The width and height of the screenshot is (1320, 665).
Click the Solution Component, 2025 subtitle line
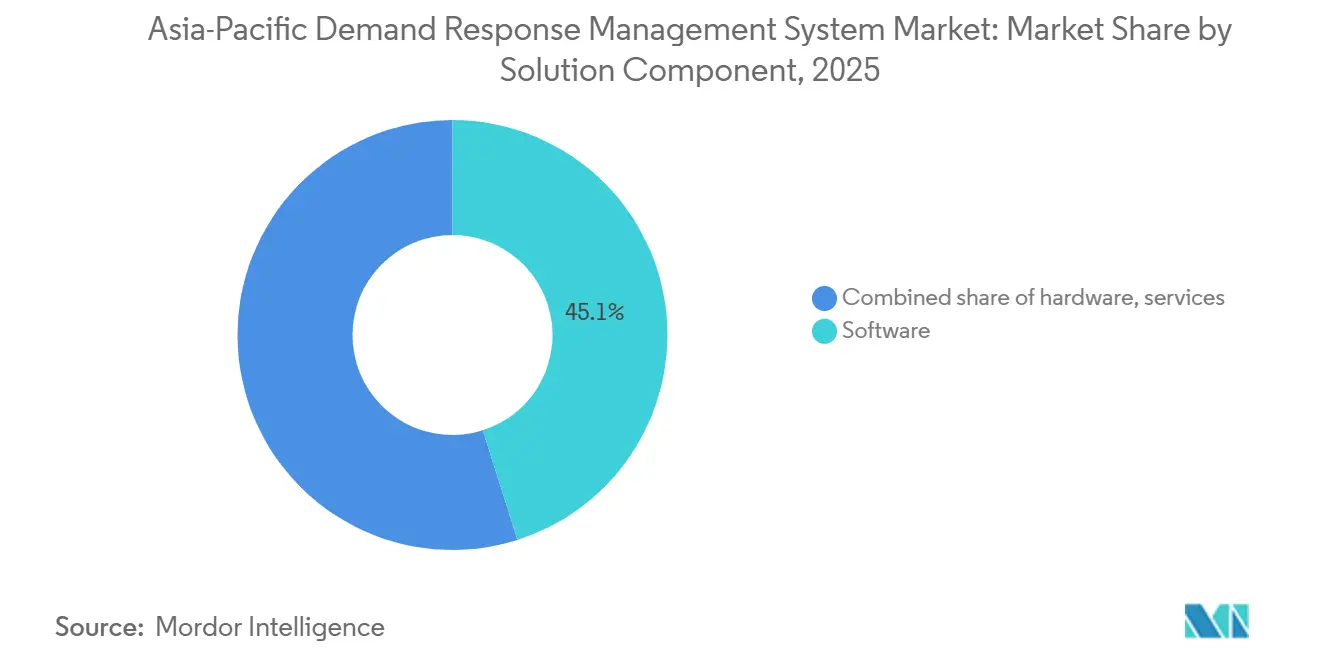690,72
